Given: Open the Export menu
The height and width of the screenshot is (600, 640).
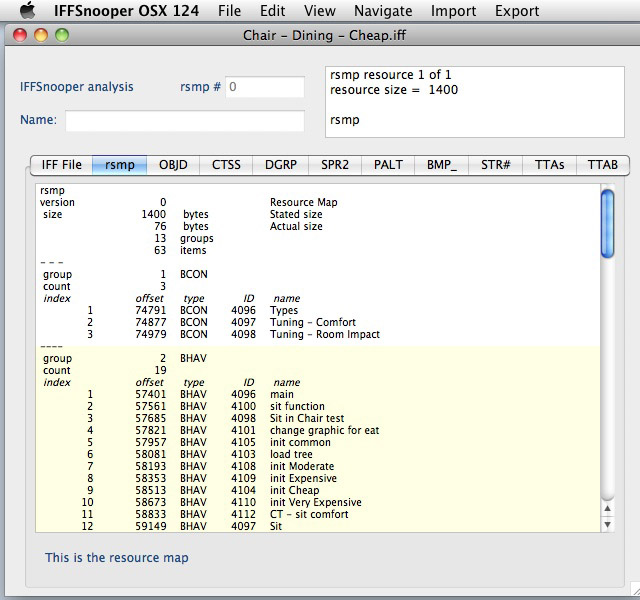Looking at the screenshot, I should pos(517,11).
